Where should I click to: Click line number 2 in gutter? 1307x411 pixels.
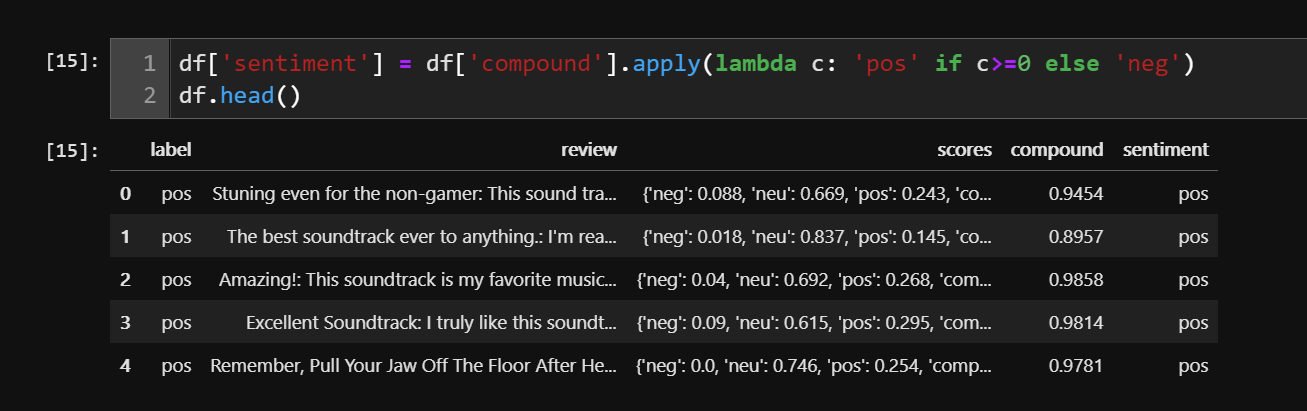pos(149,99)
